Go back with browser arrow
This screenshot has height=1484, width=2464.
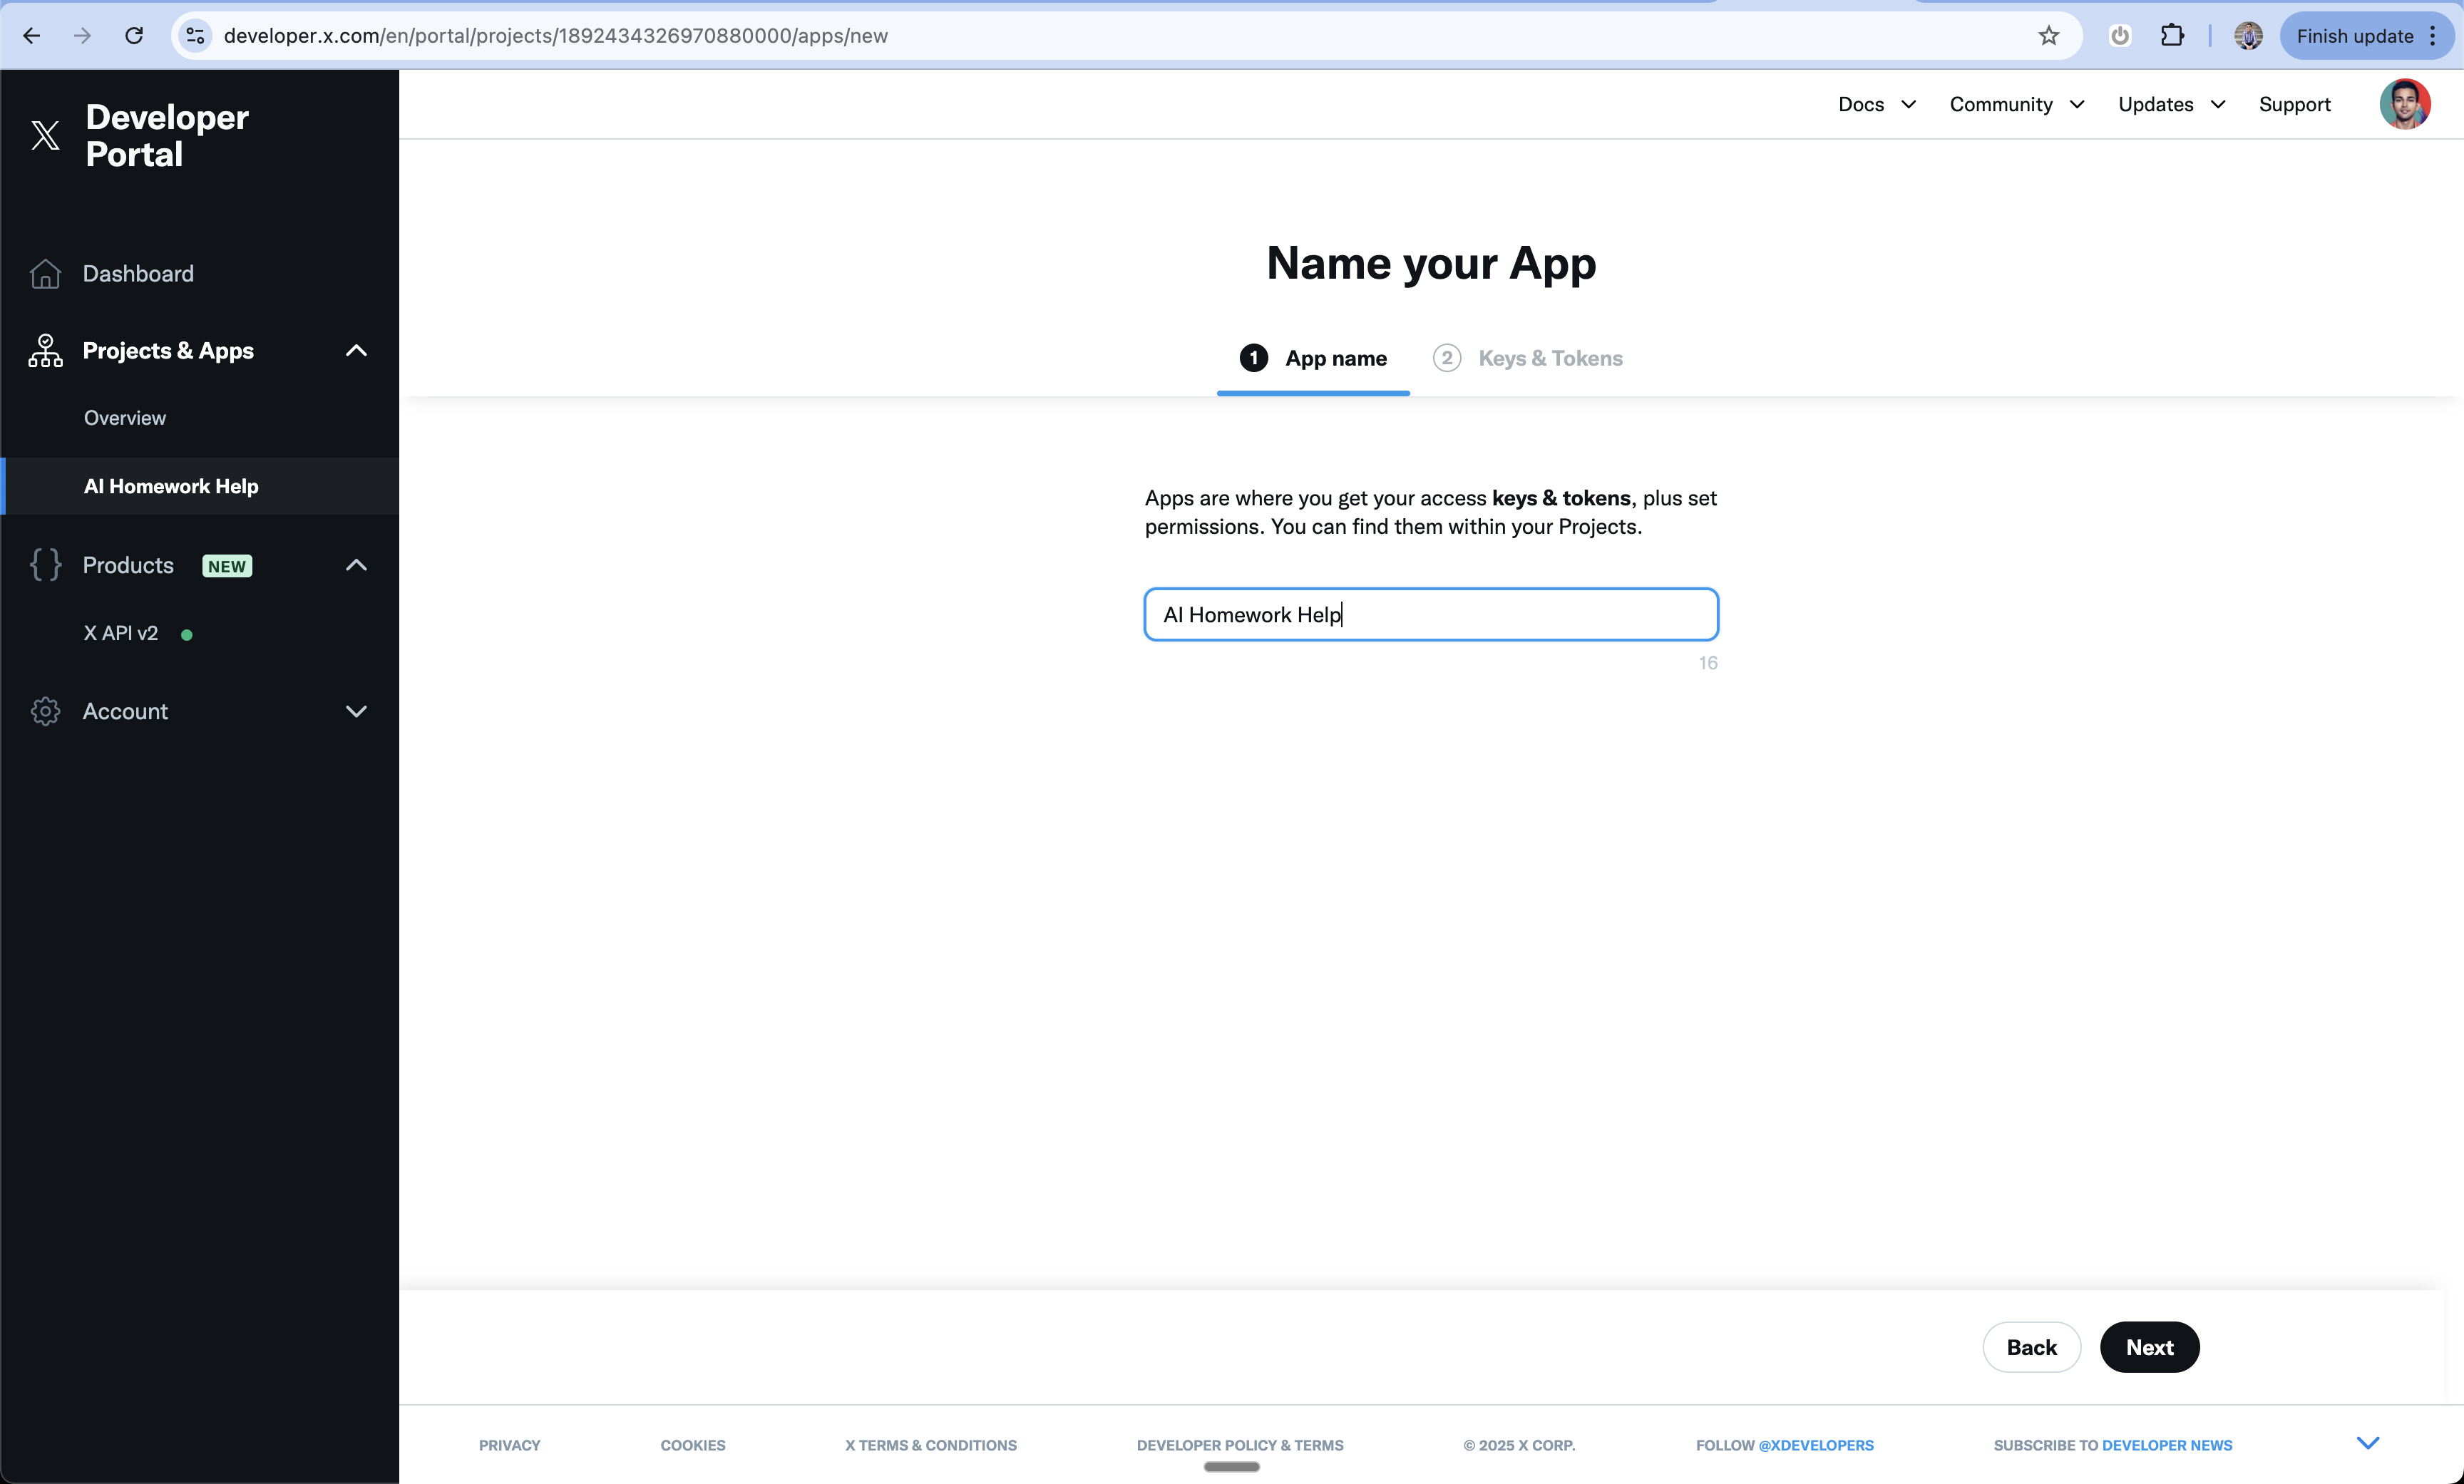pyautogui.click(x=31, y=36)
